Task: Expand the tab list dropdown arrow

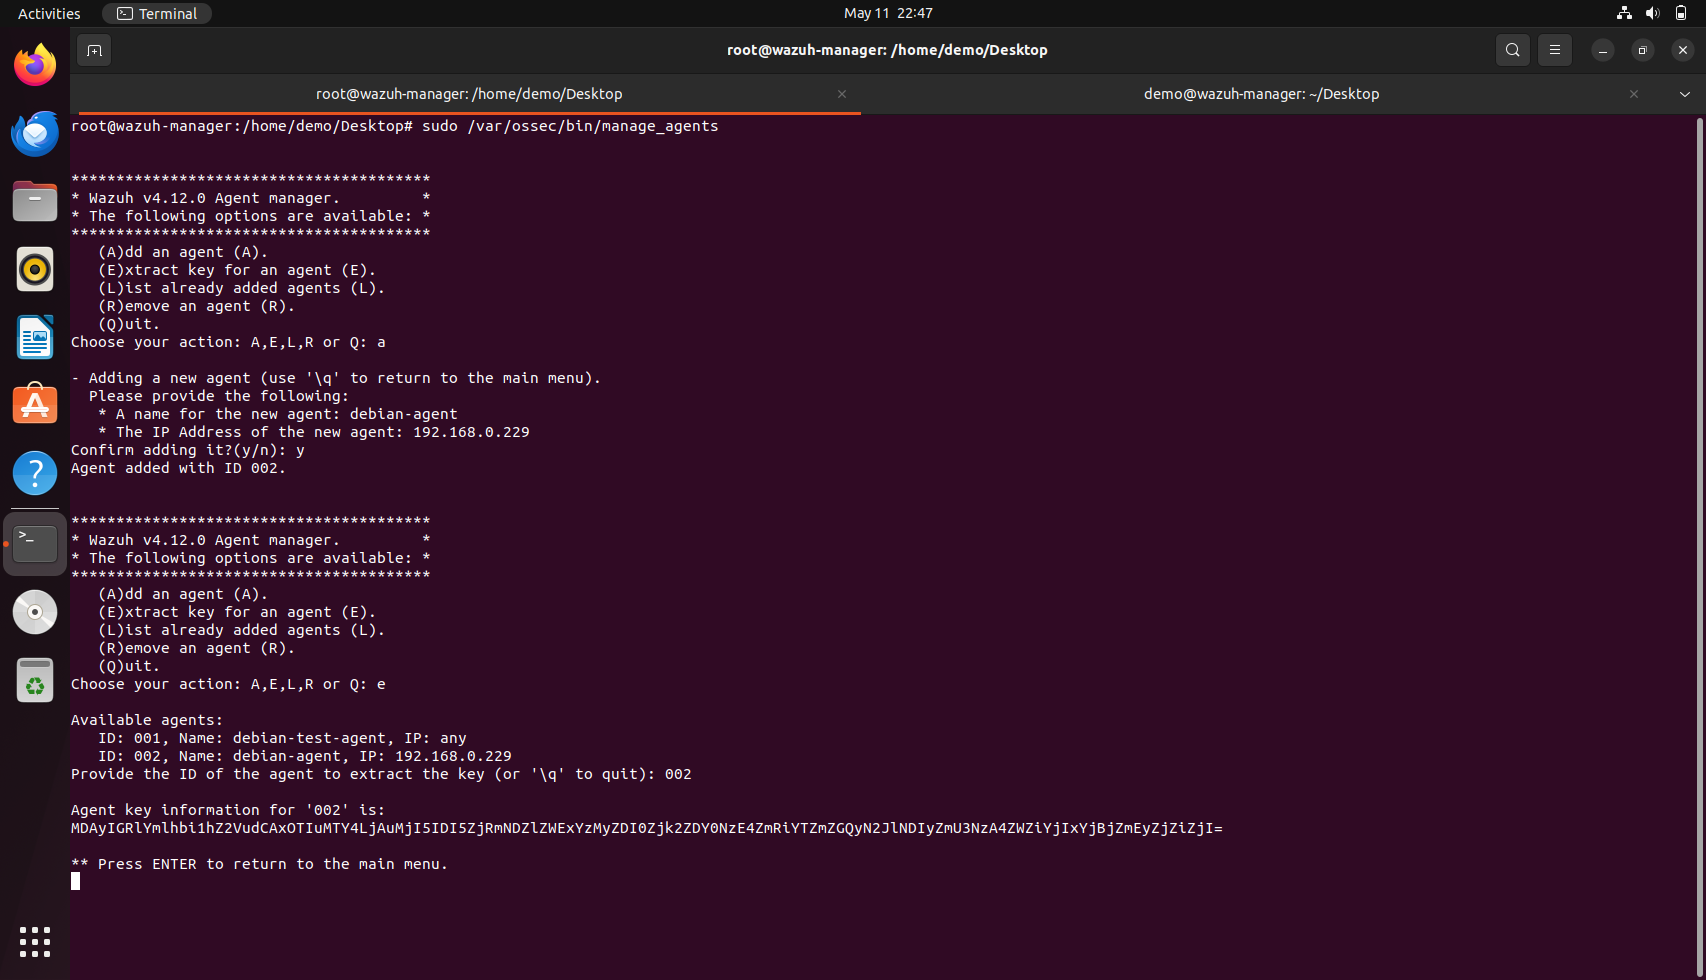Action: click(1685, 94)
